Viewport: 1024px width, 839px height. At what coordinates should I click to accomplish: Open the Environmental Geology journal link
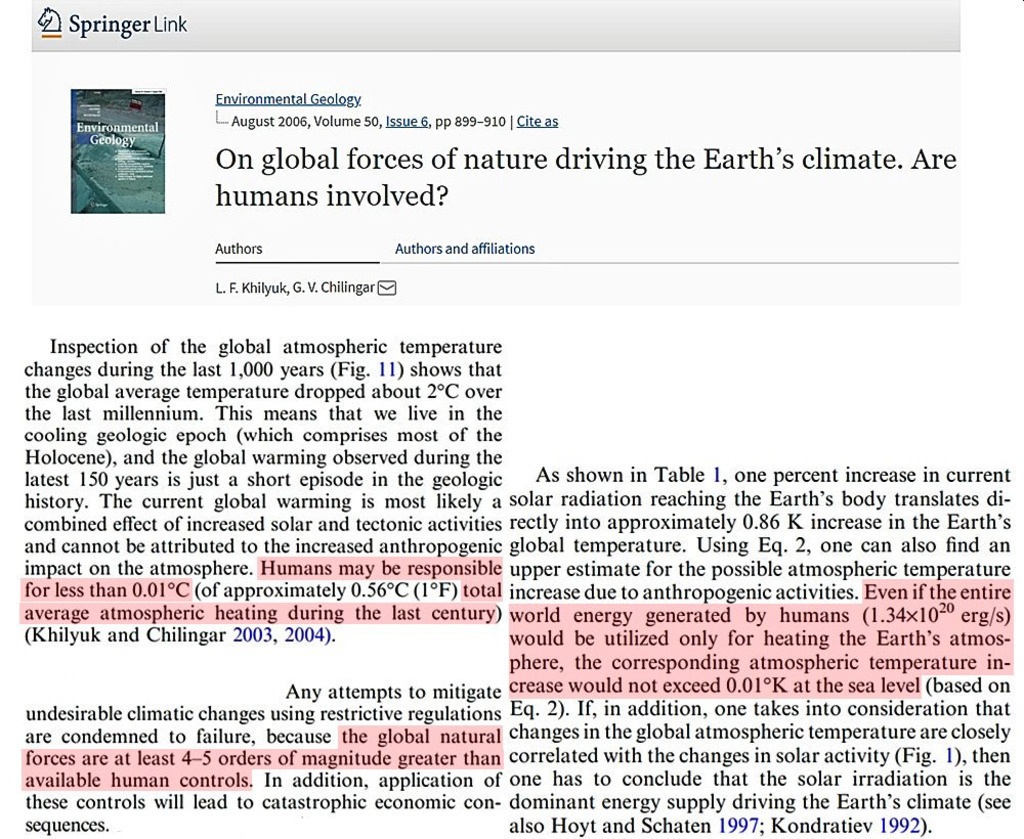click(x=288, y=99)
